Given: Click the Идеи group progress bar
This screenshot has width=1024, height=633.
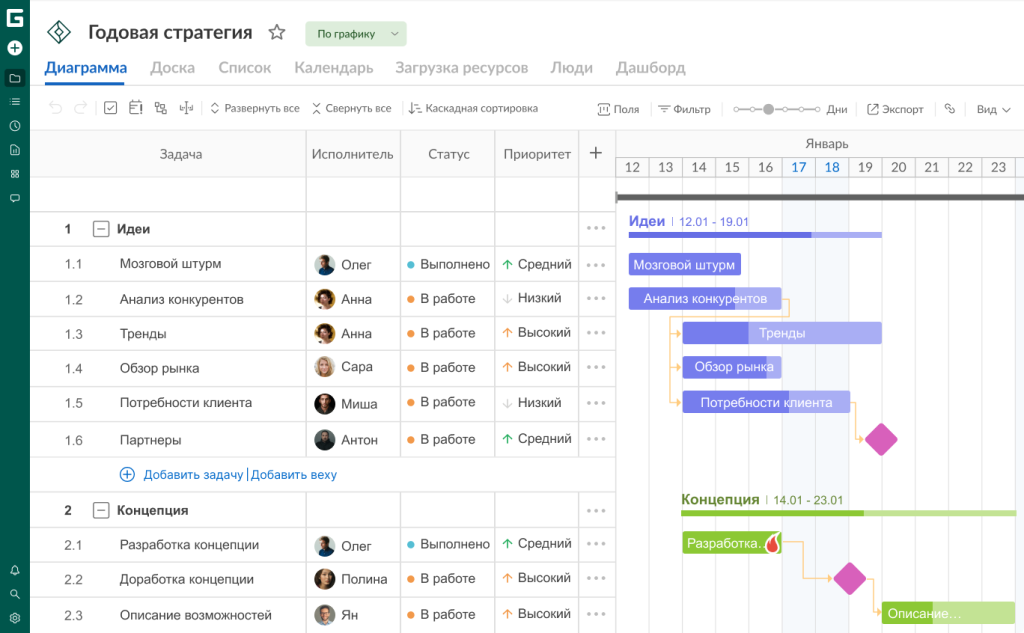Looking at the screenshot, I should (755, 235).
